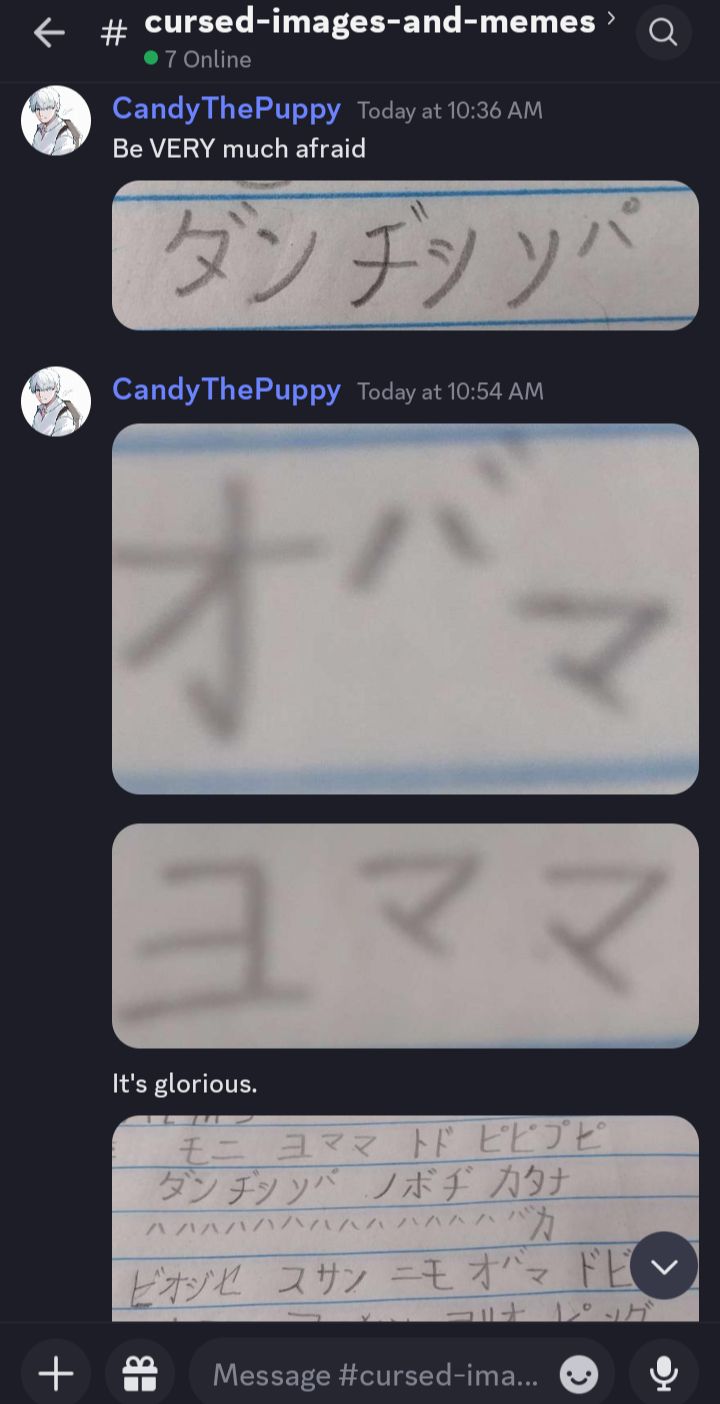Tap the hash channel icon in header
The height and width of the screenshot is (1404, 720).
pos(114,33)
